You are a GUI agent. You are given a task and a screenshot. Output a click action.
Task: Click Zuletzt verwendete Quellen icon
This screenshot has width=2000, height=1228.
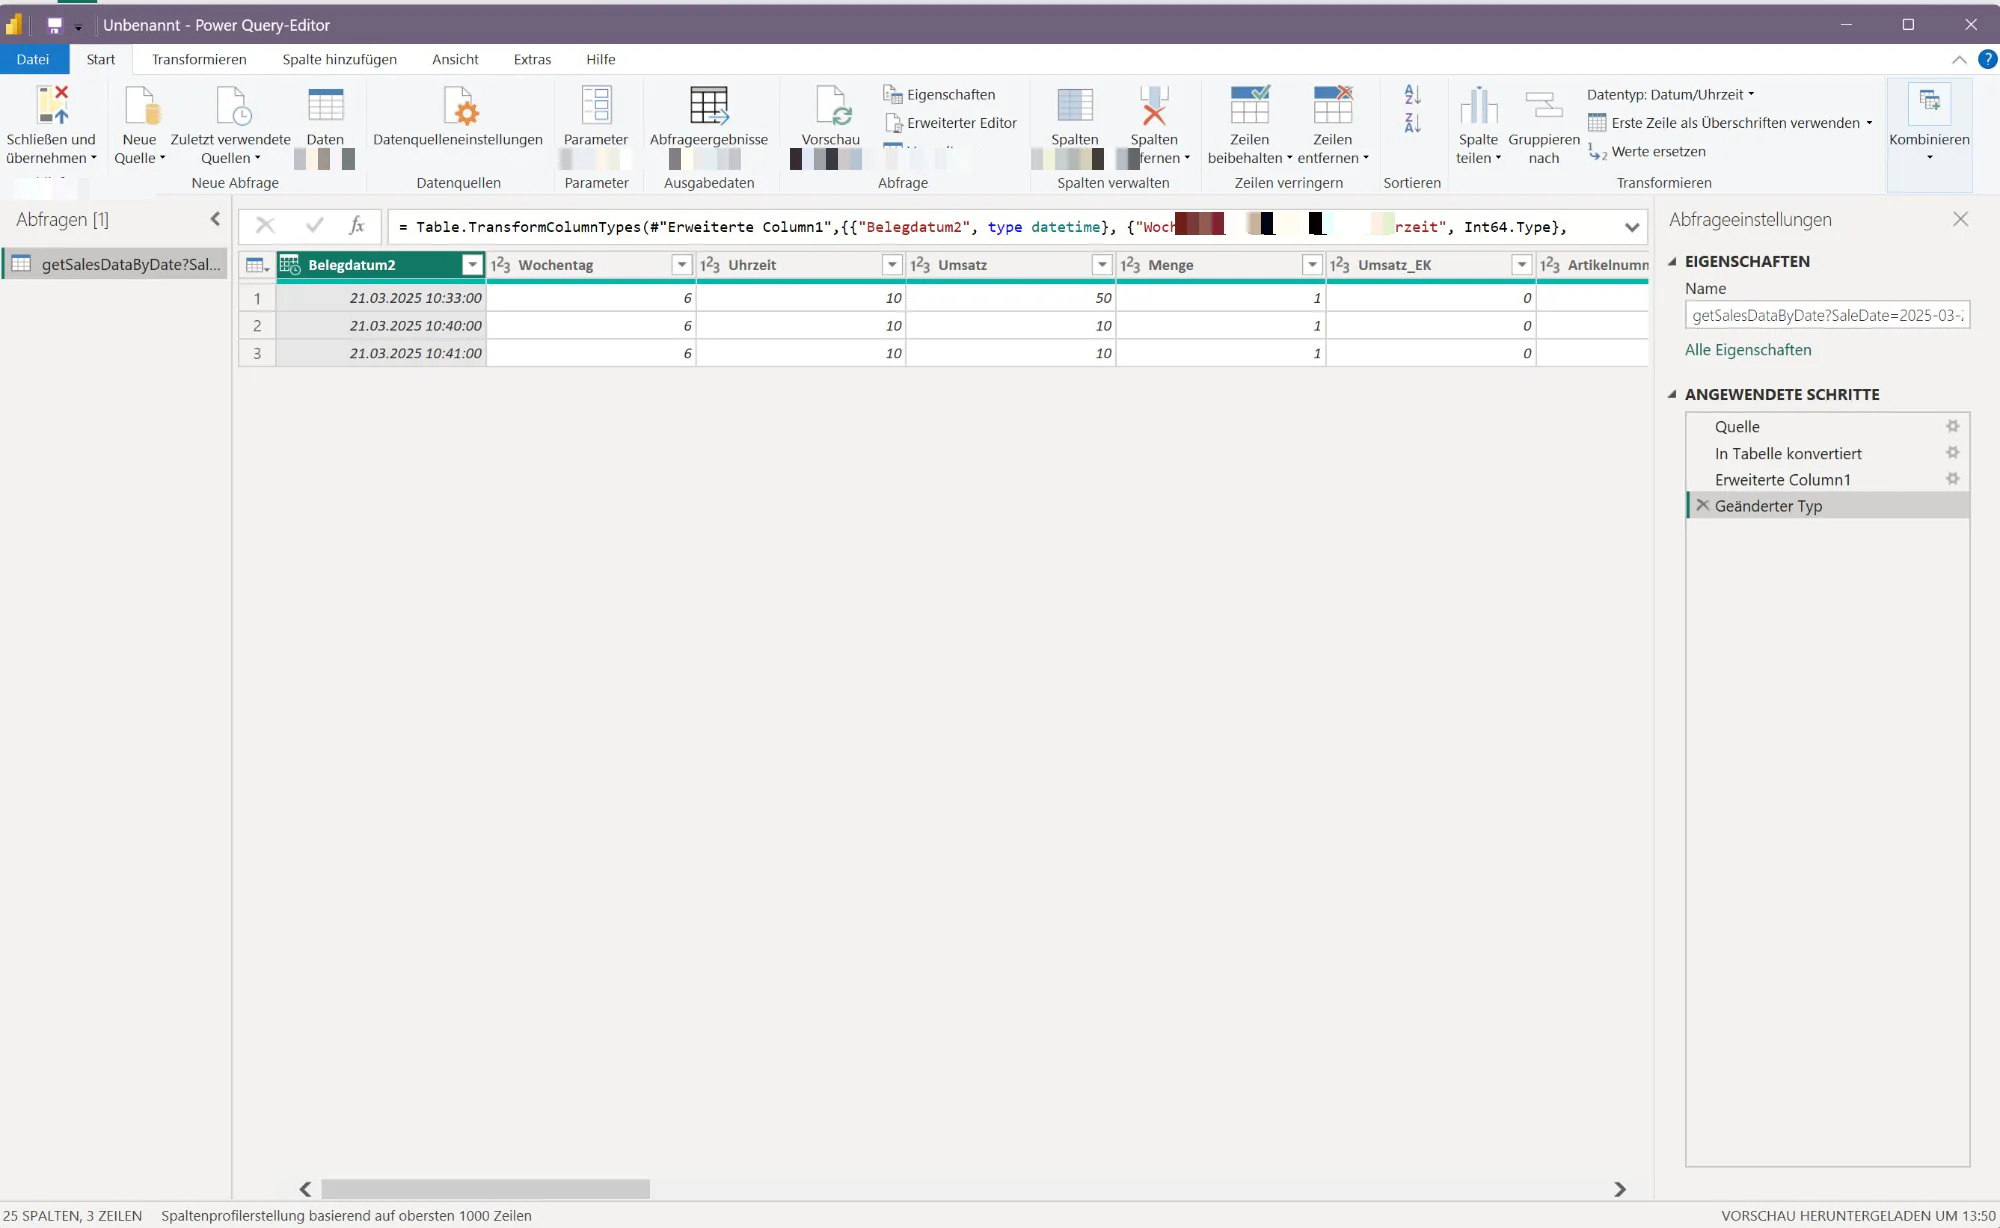(232, 105)
